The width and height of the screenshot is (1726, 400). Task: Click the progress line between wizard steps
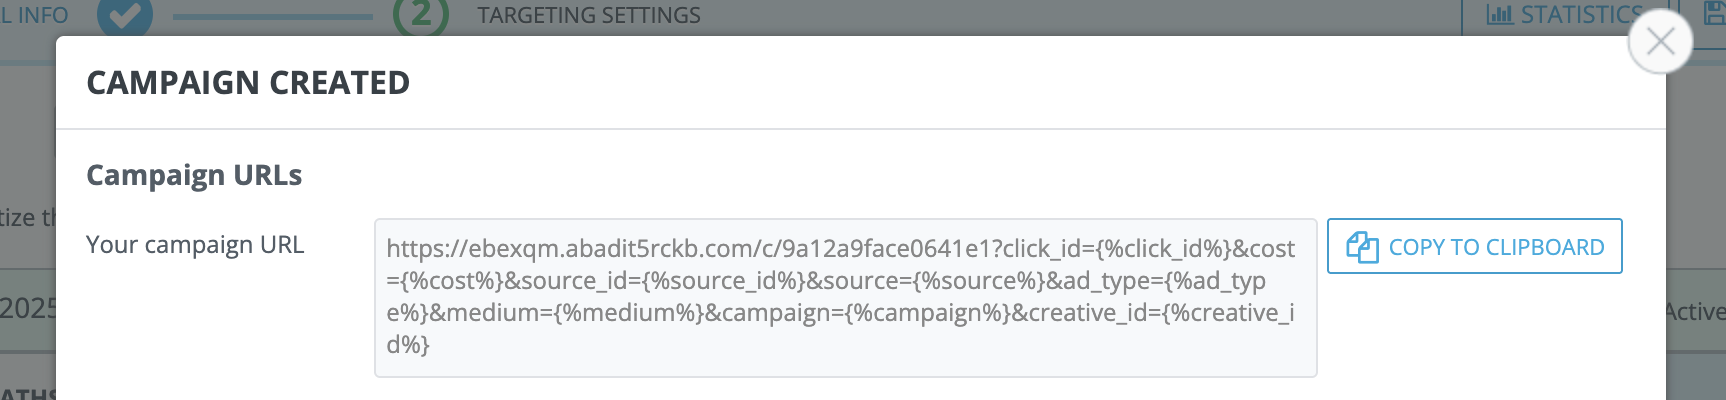point(272,16)
